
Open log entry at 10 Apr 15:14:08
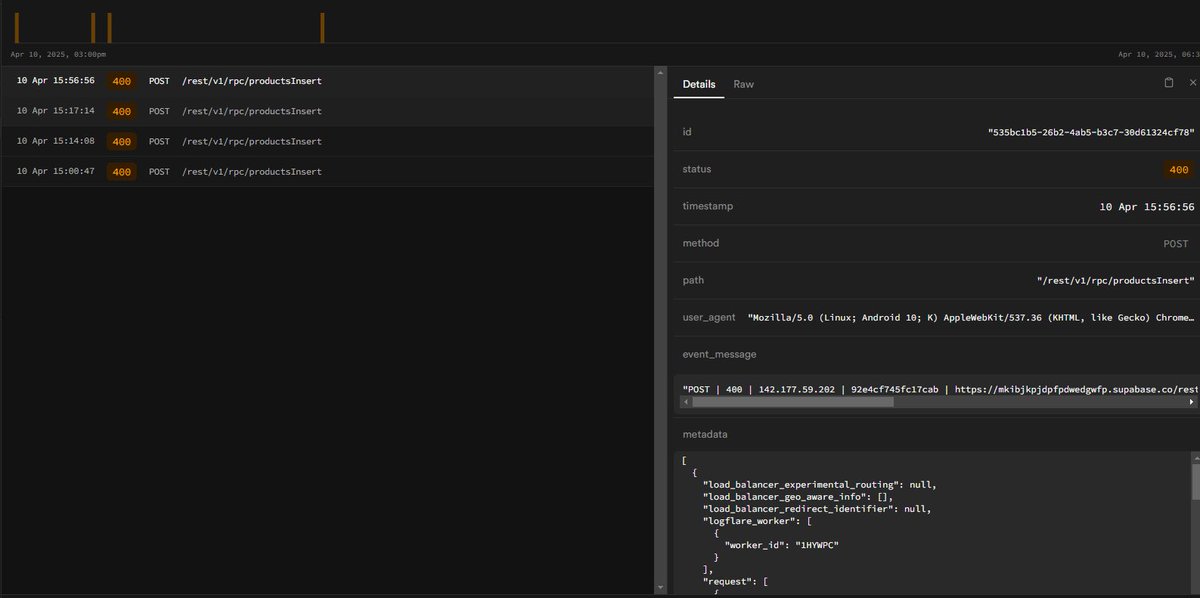[x=327, y=141]
